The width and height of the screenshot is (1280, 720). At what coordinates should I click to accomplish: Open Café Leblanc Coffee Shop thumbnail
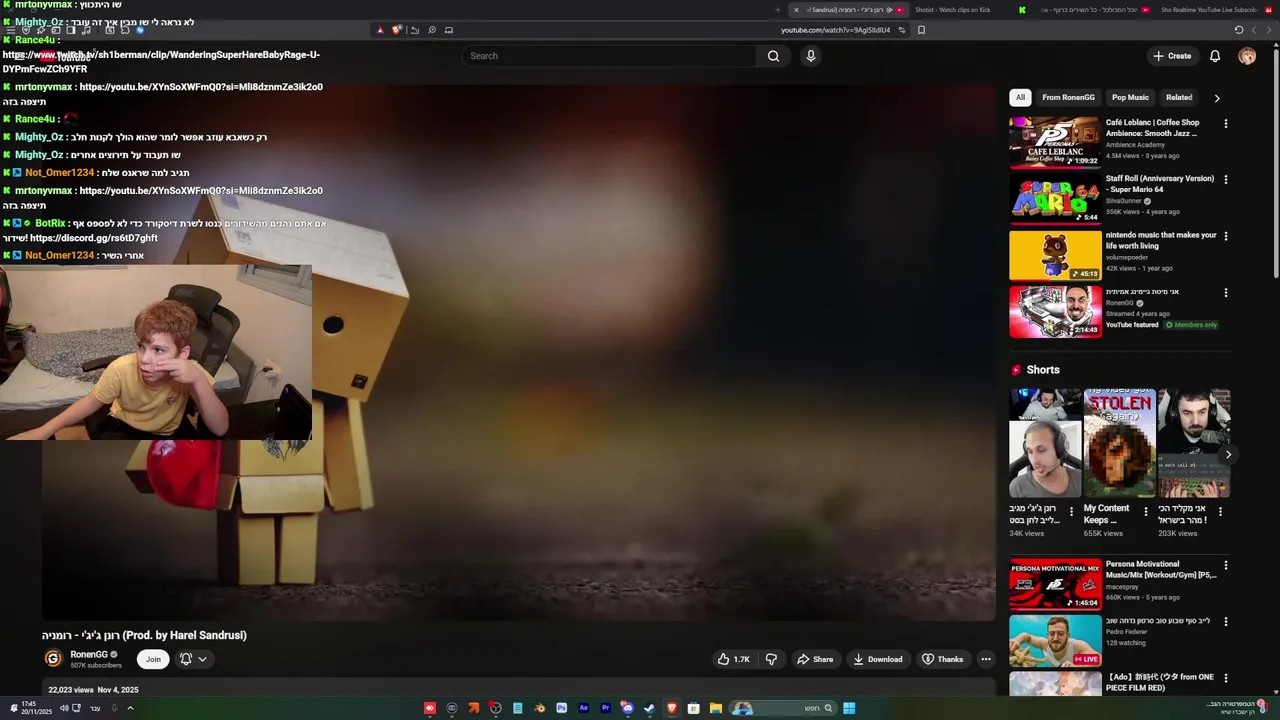click(x=1055, y=142)
